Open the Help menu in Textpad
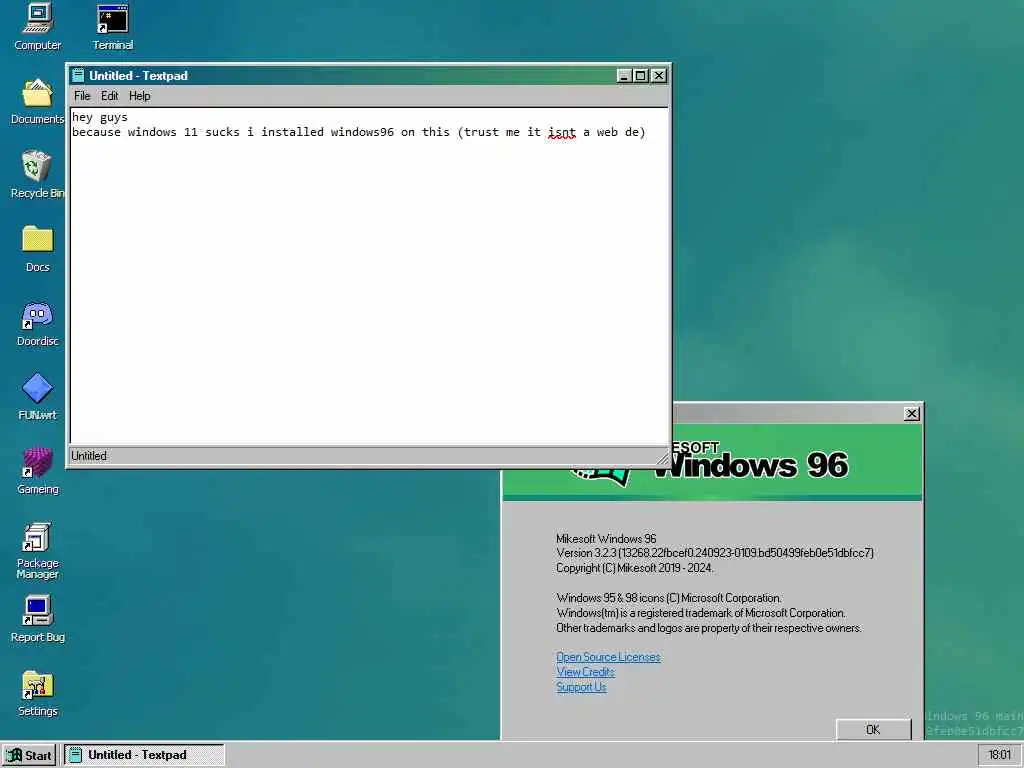Screen dimensions: 1024x768 [139, 96]
